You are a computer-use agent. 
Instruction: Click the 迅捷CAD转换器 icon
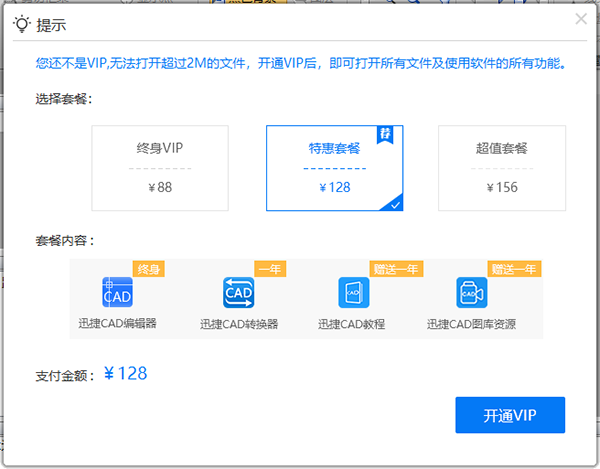tap(239, 292)
